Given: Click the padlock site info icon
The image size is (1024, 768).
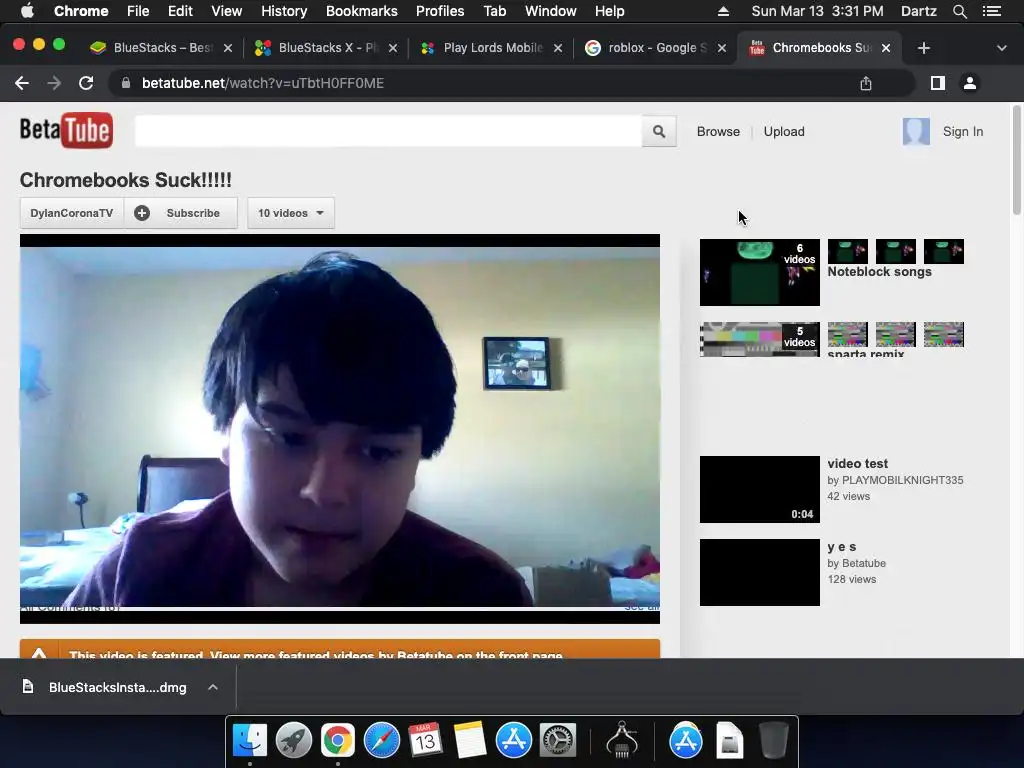Looking at the screenshot, I should pyautogui.click(x=126, y=83).
